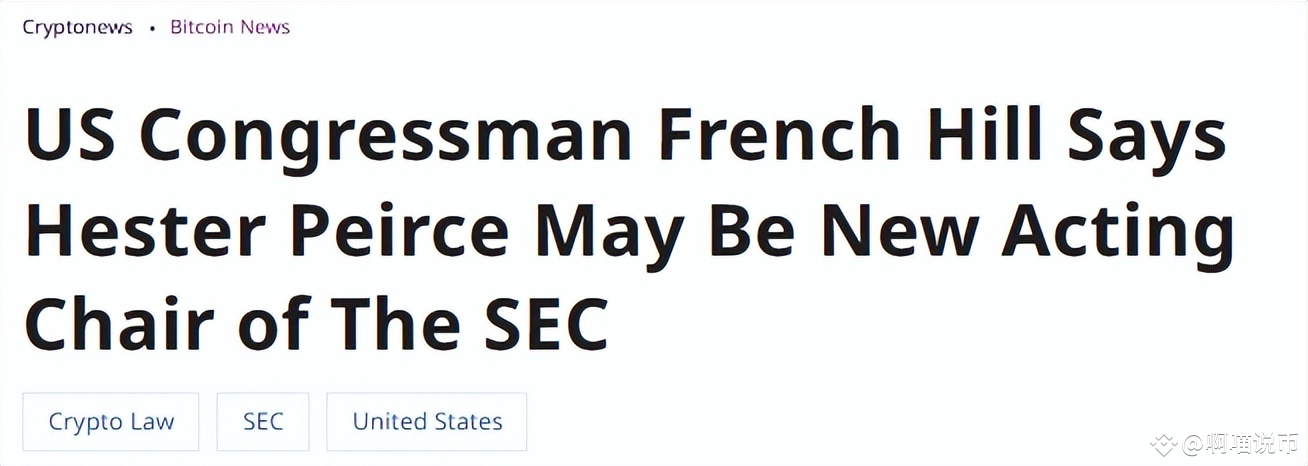Click "Chair" in the headline's last line
The width and height of the screenshot is (1308, 466).
pos(120,325)
